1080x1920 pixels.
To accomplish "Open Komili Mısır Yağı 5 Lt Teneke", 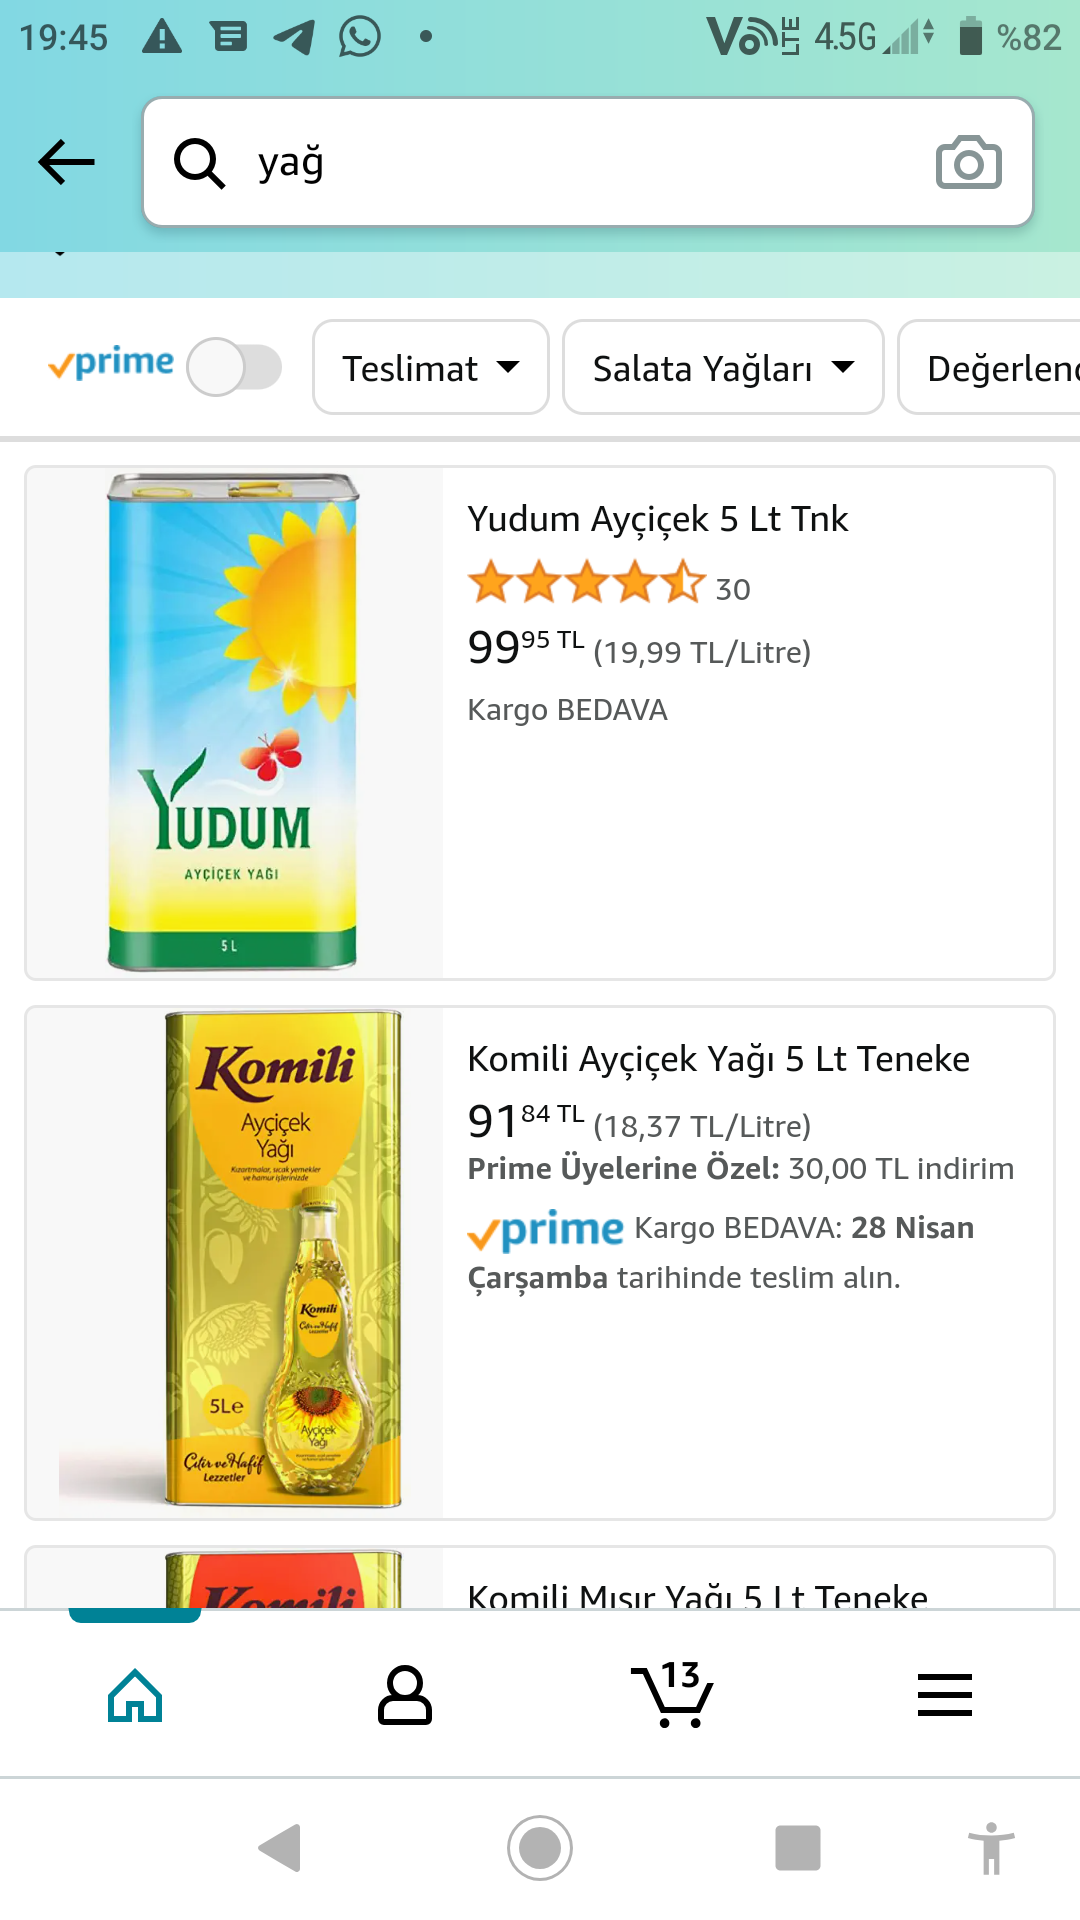I will pyautogui.click(x=698, y=1594).
